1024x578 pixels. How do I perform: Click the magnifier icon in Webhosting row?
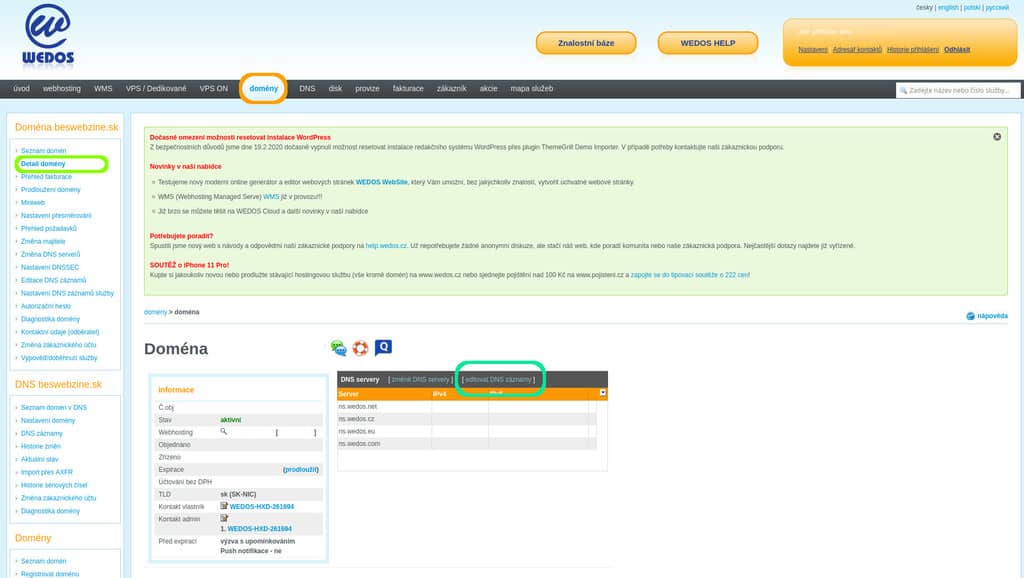(x=223, y=432)
